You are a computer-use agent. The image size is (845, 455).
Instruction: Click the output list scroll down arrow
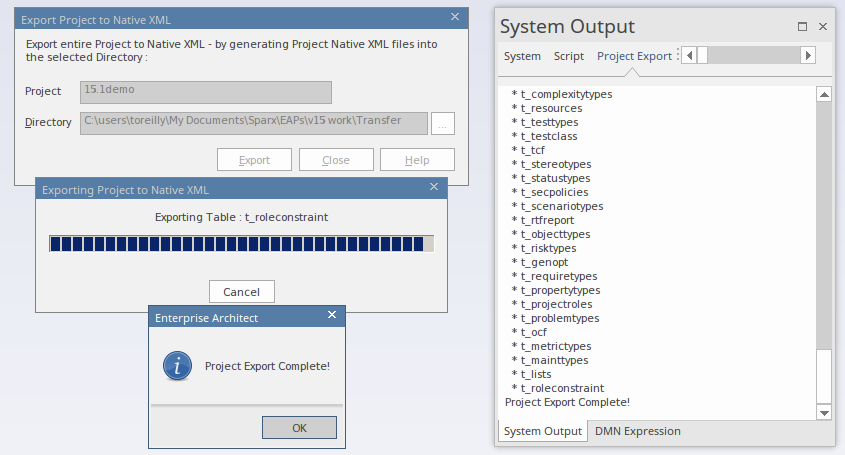(x=824, y=412)
